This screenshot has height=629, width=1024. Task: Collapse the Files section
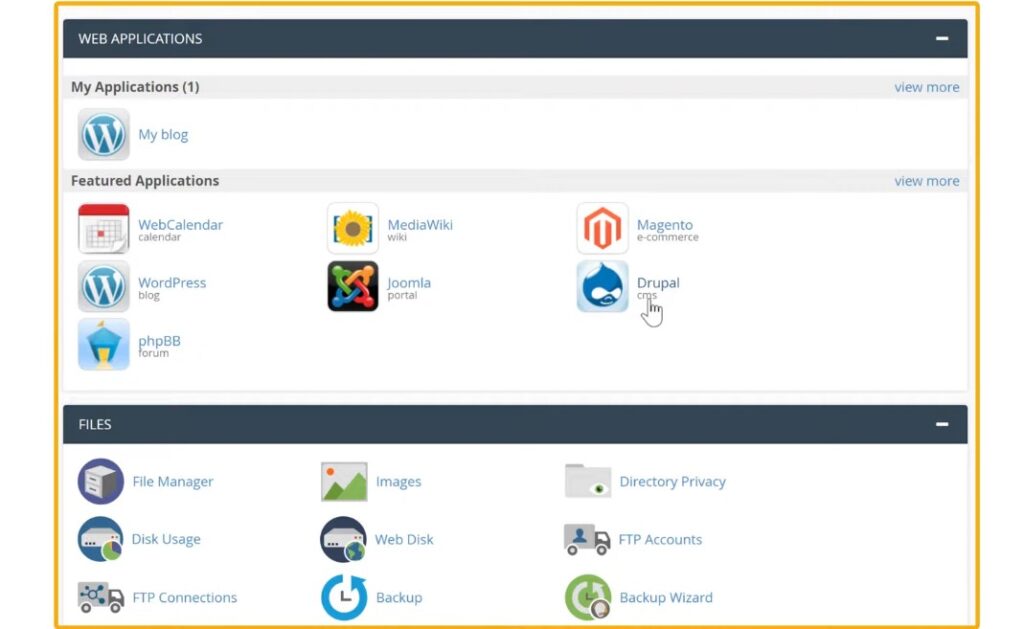point(941,424)
